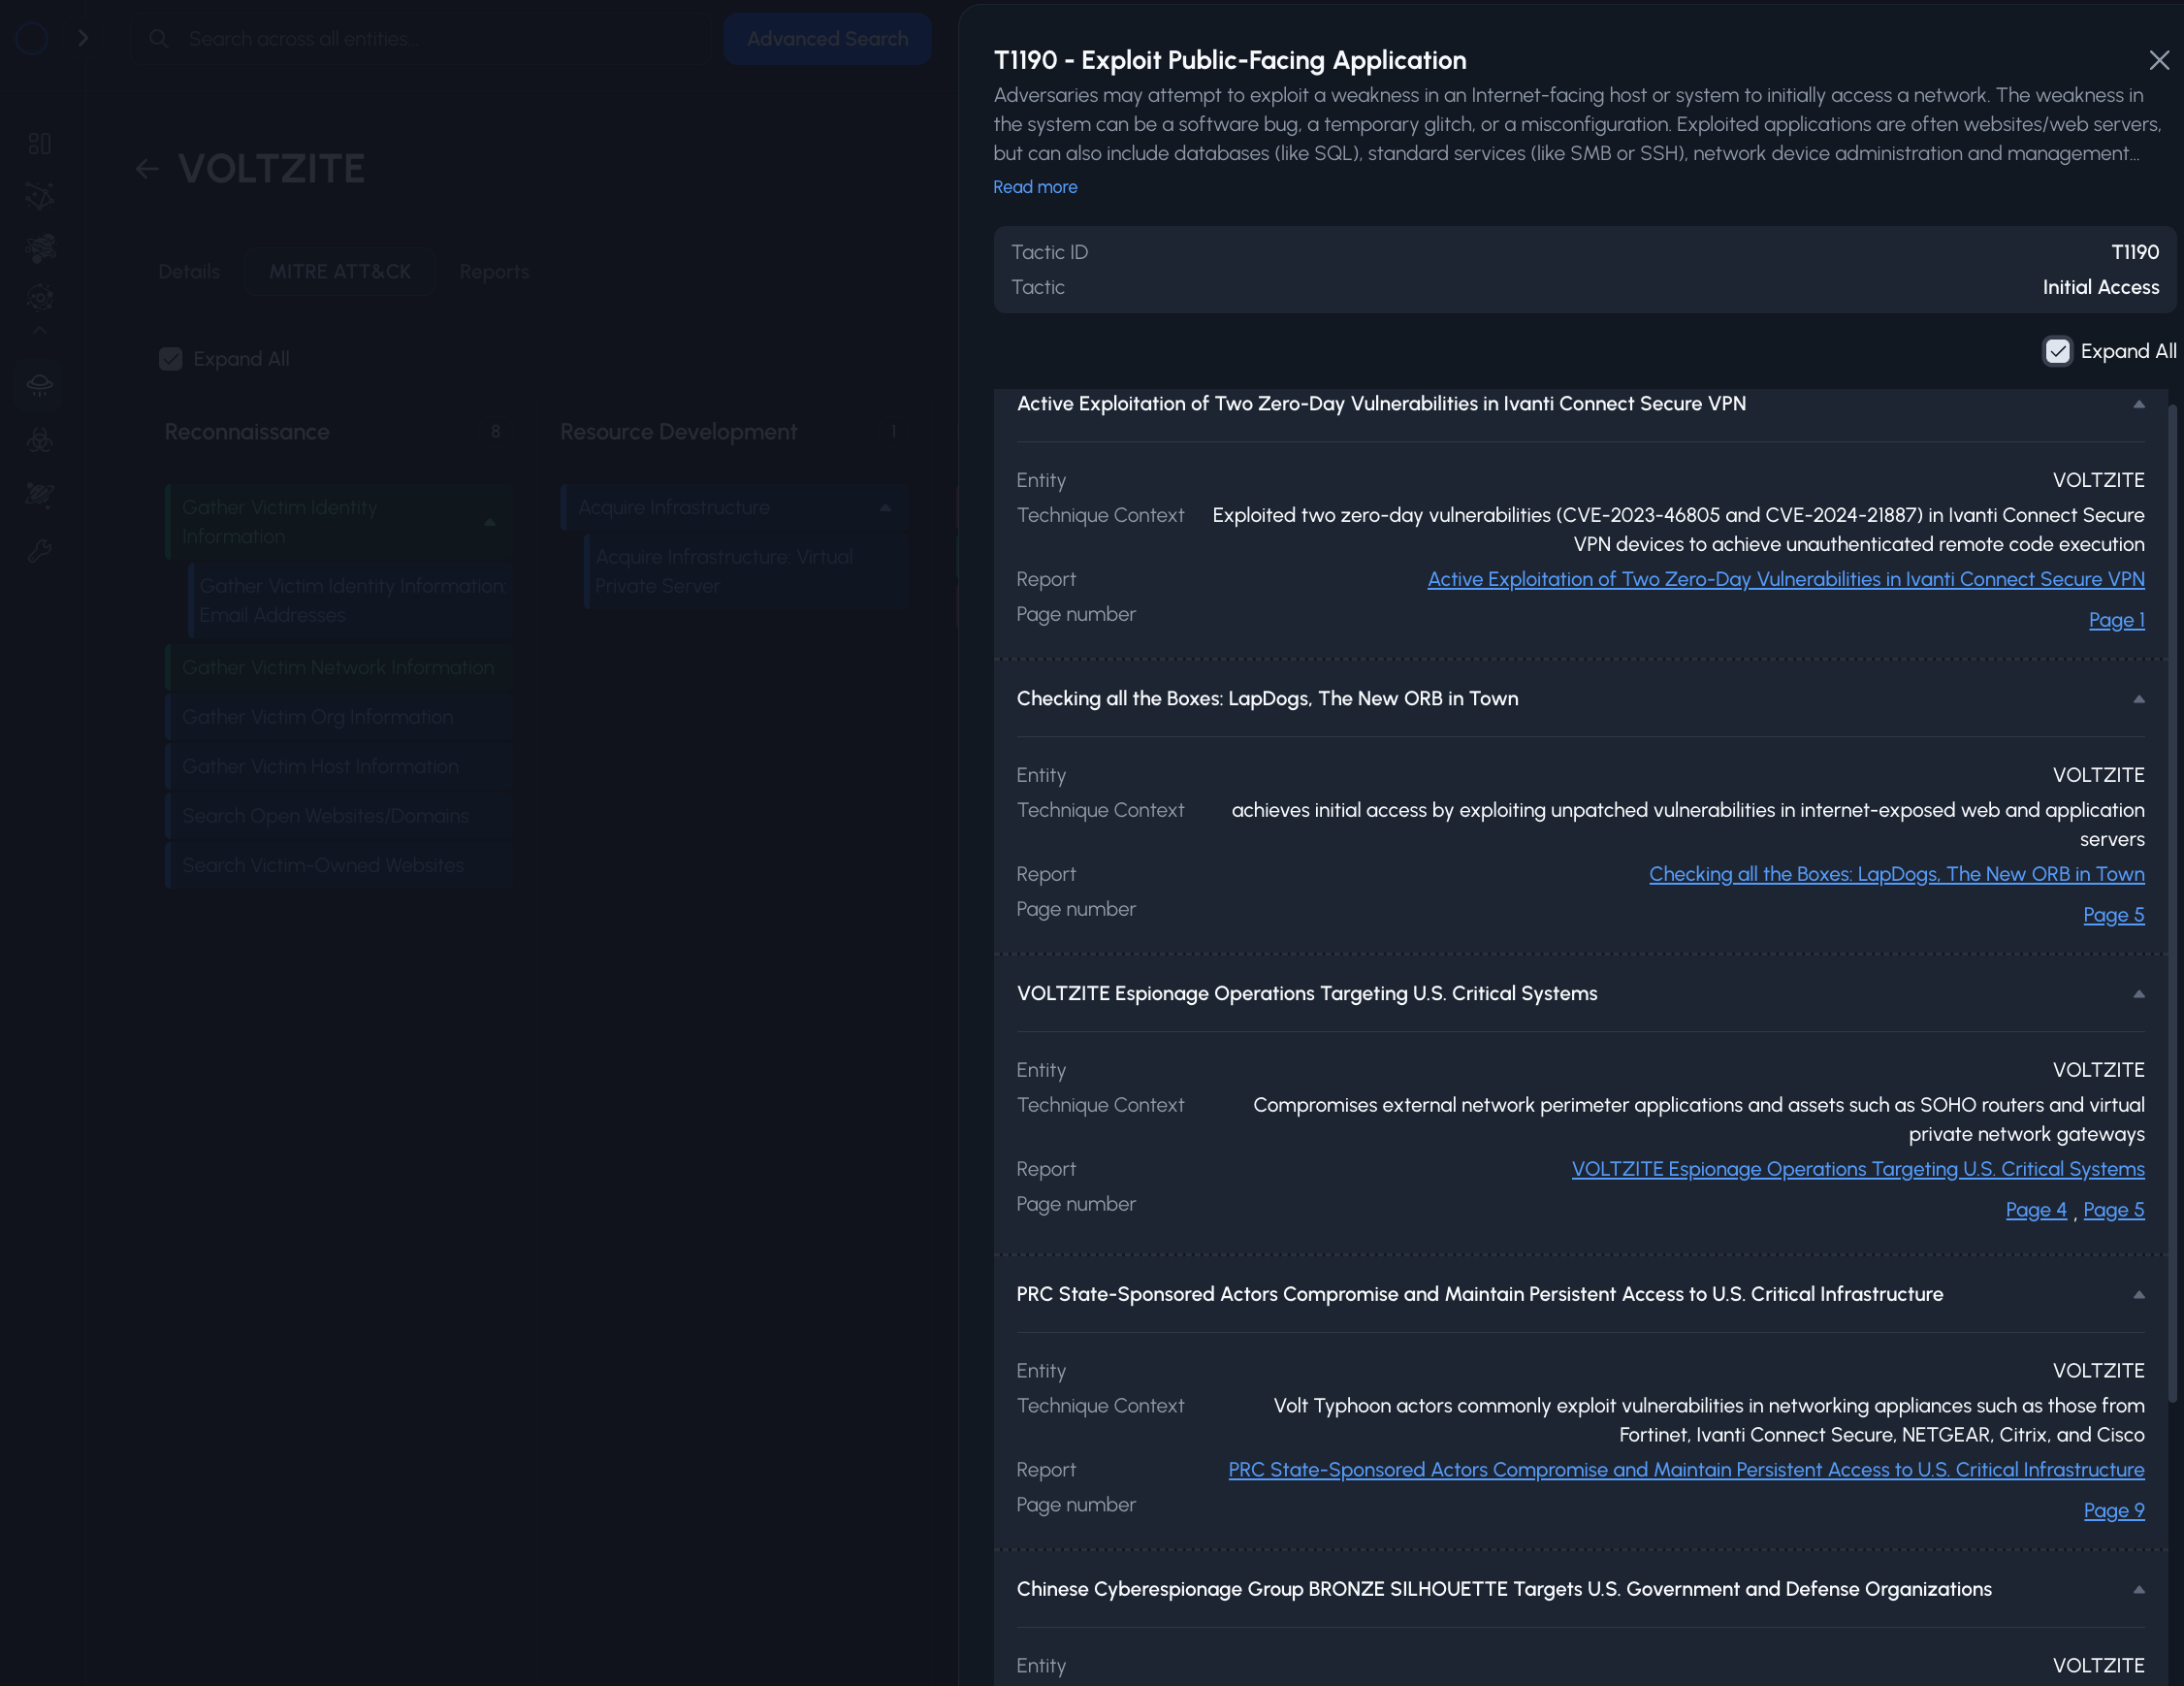Click the sidebar expand chevron at top
The image size is (2184, 1686).
pyautogui.click(x=83, y=38)
